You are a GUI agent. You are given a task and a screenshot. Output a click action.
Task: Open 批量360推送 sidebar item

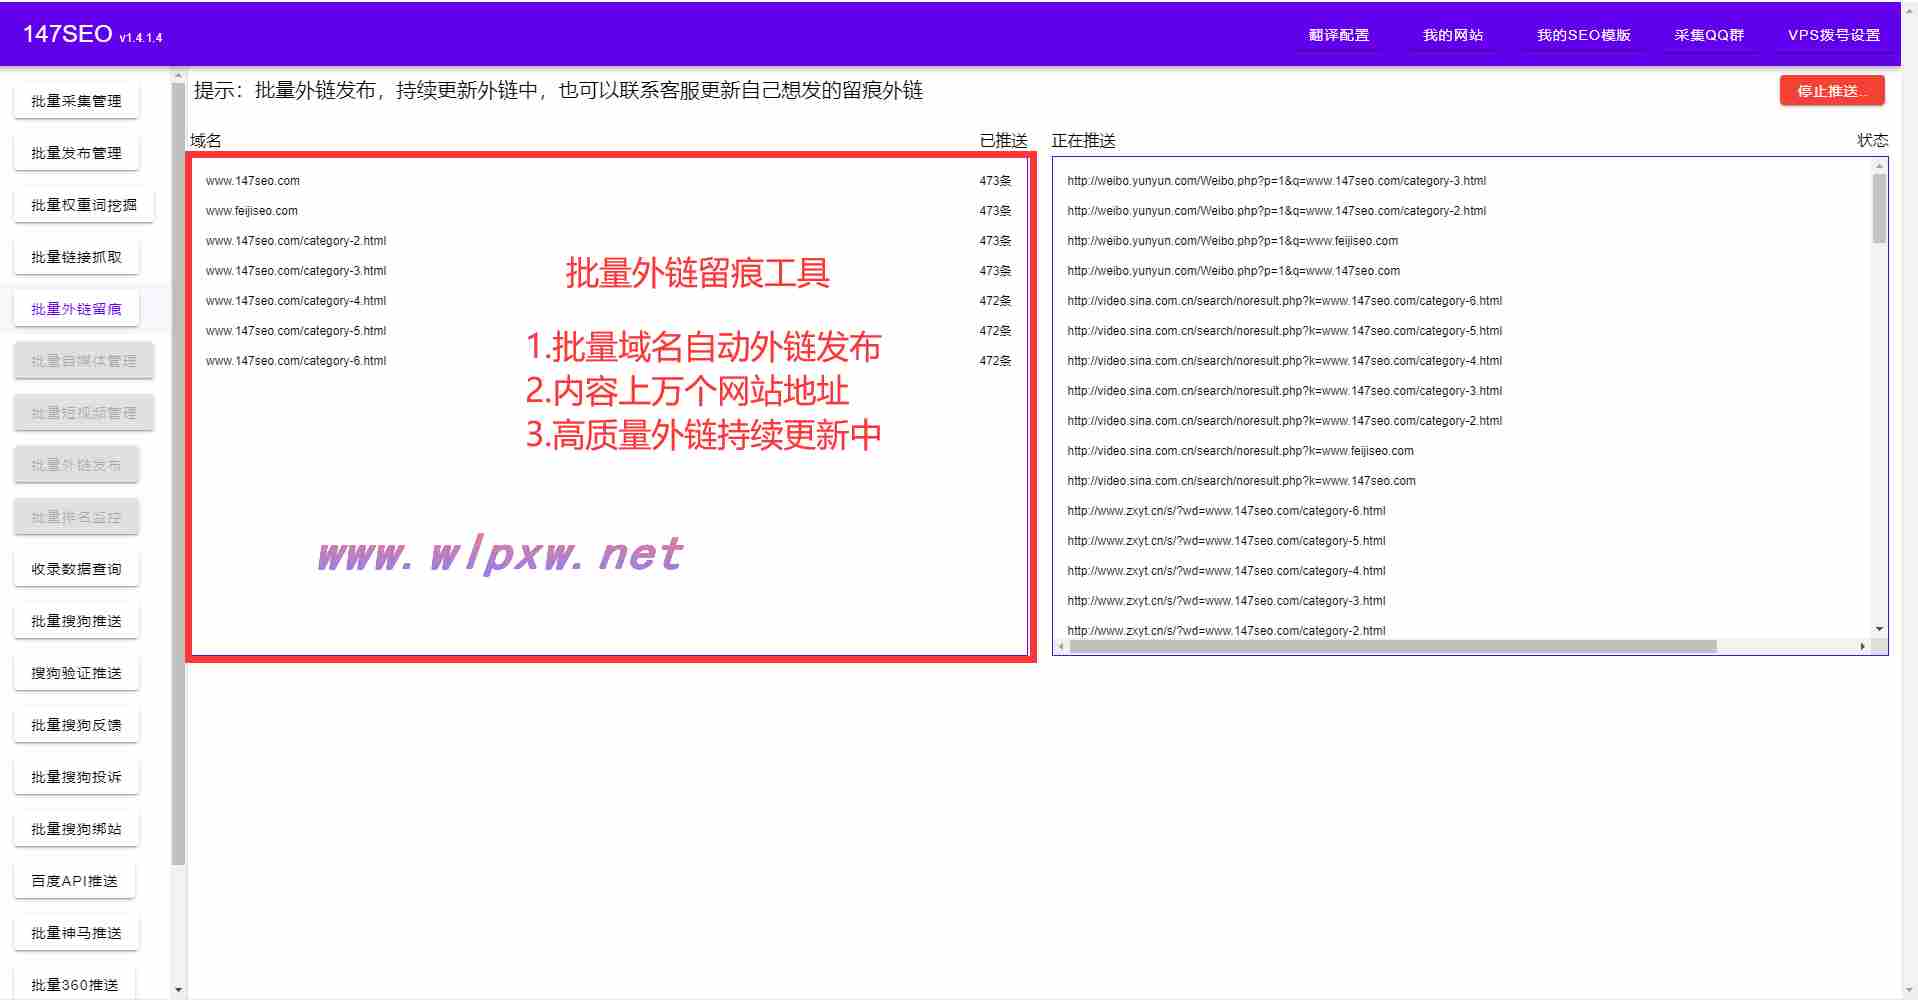point(75,984)
